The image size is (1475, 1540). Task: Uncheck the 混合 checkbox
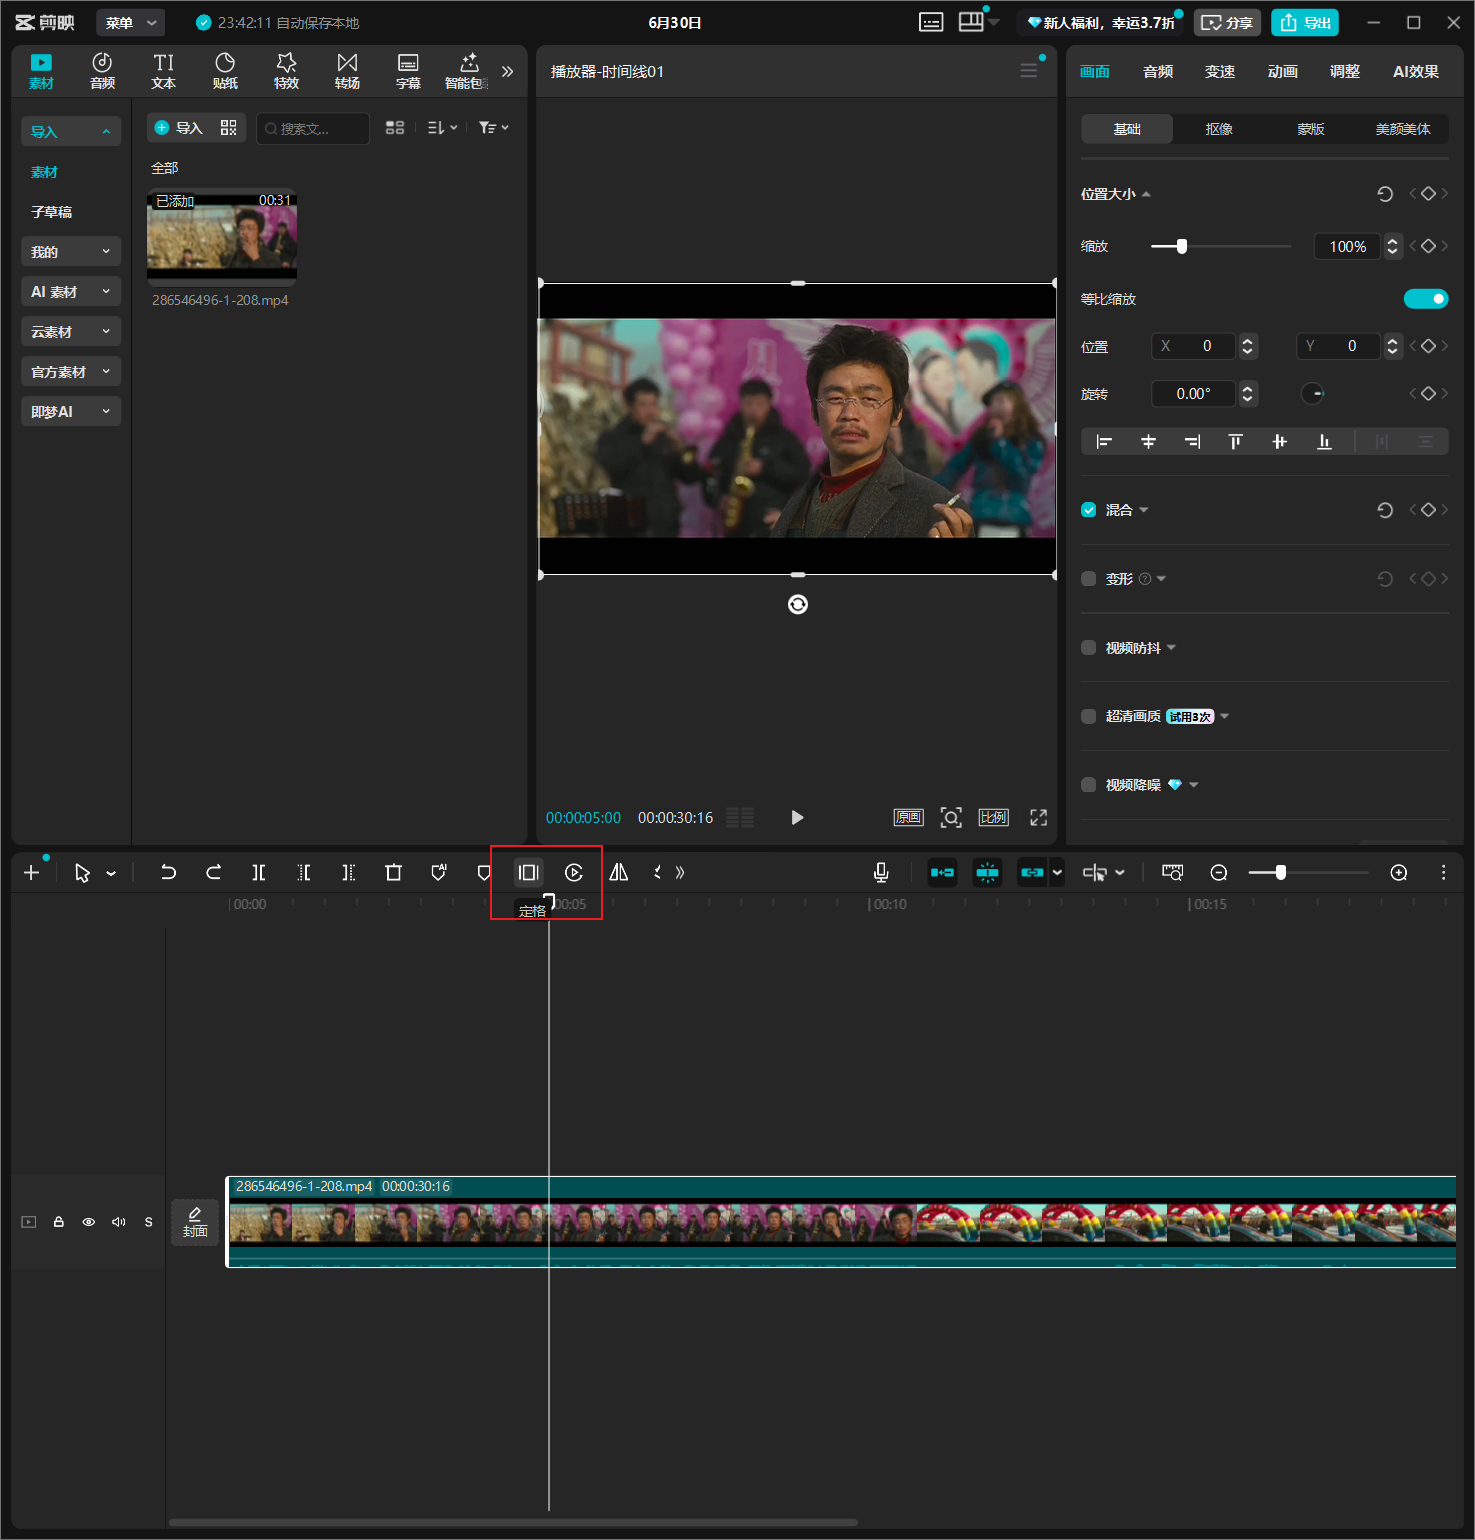click(1089, 510)
